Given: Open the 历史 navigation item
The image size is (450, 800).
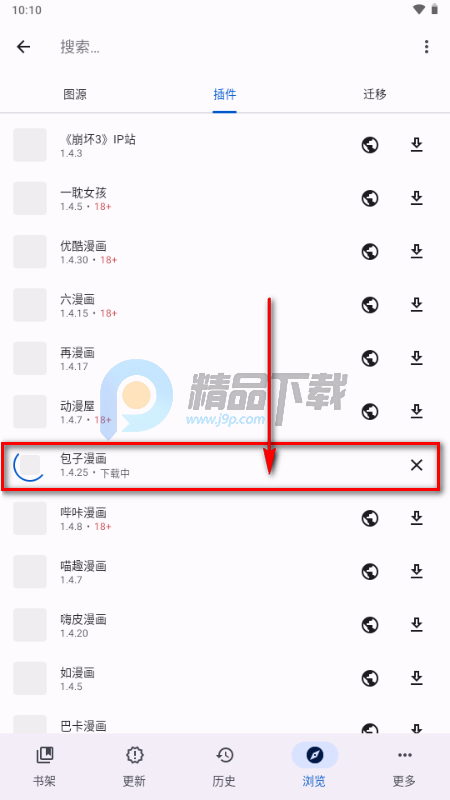Looking at the screenshot, I should point(224,766).
